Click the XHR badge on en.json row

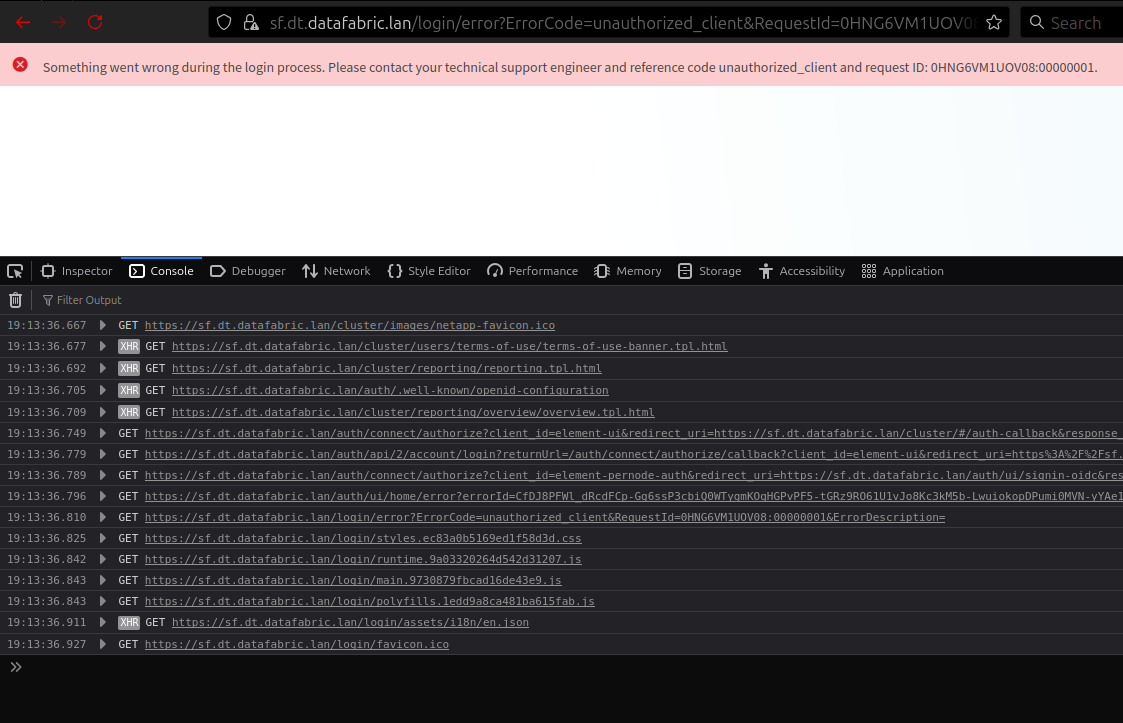(129, 622)
